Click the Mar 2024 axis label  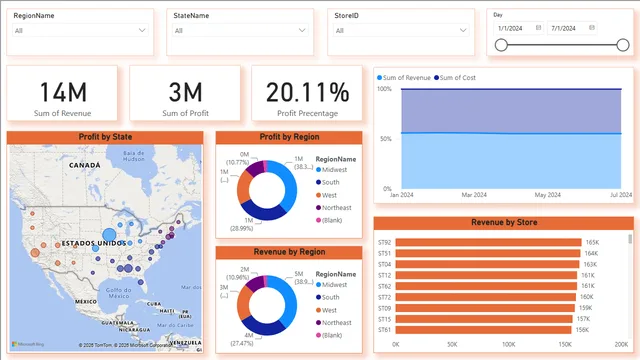coord(474,195)
